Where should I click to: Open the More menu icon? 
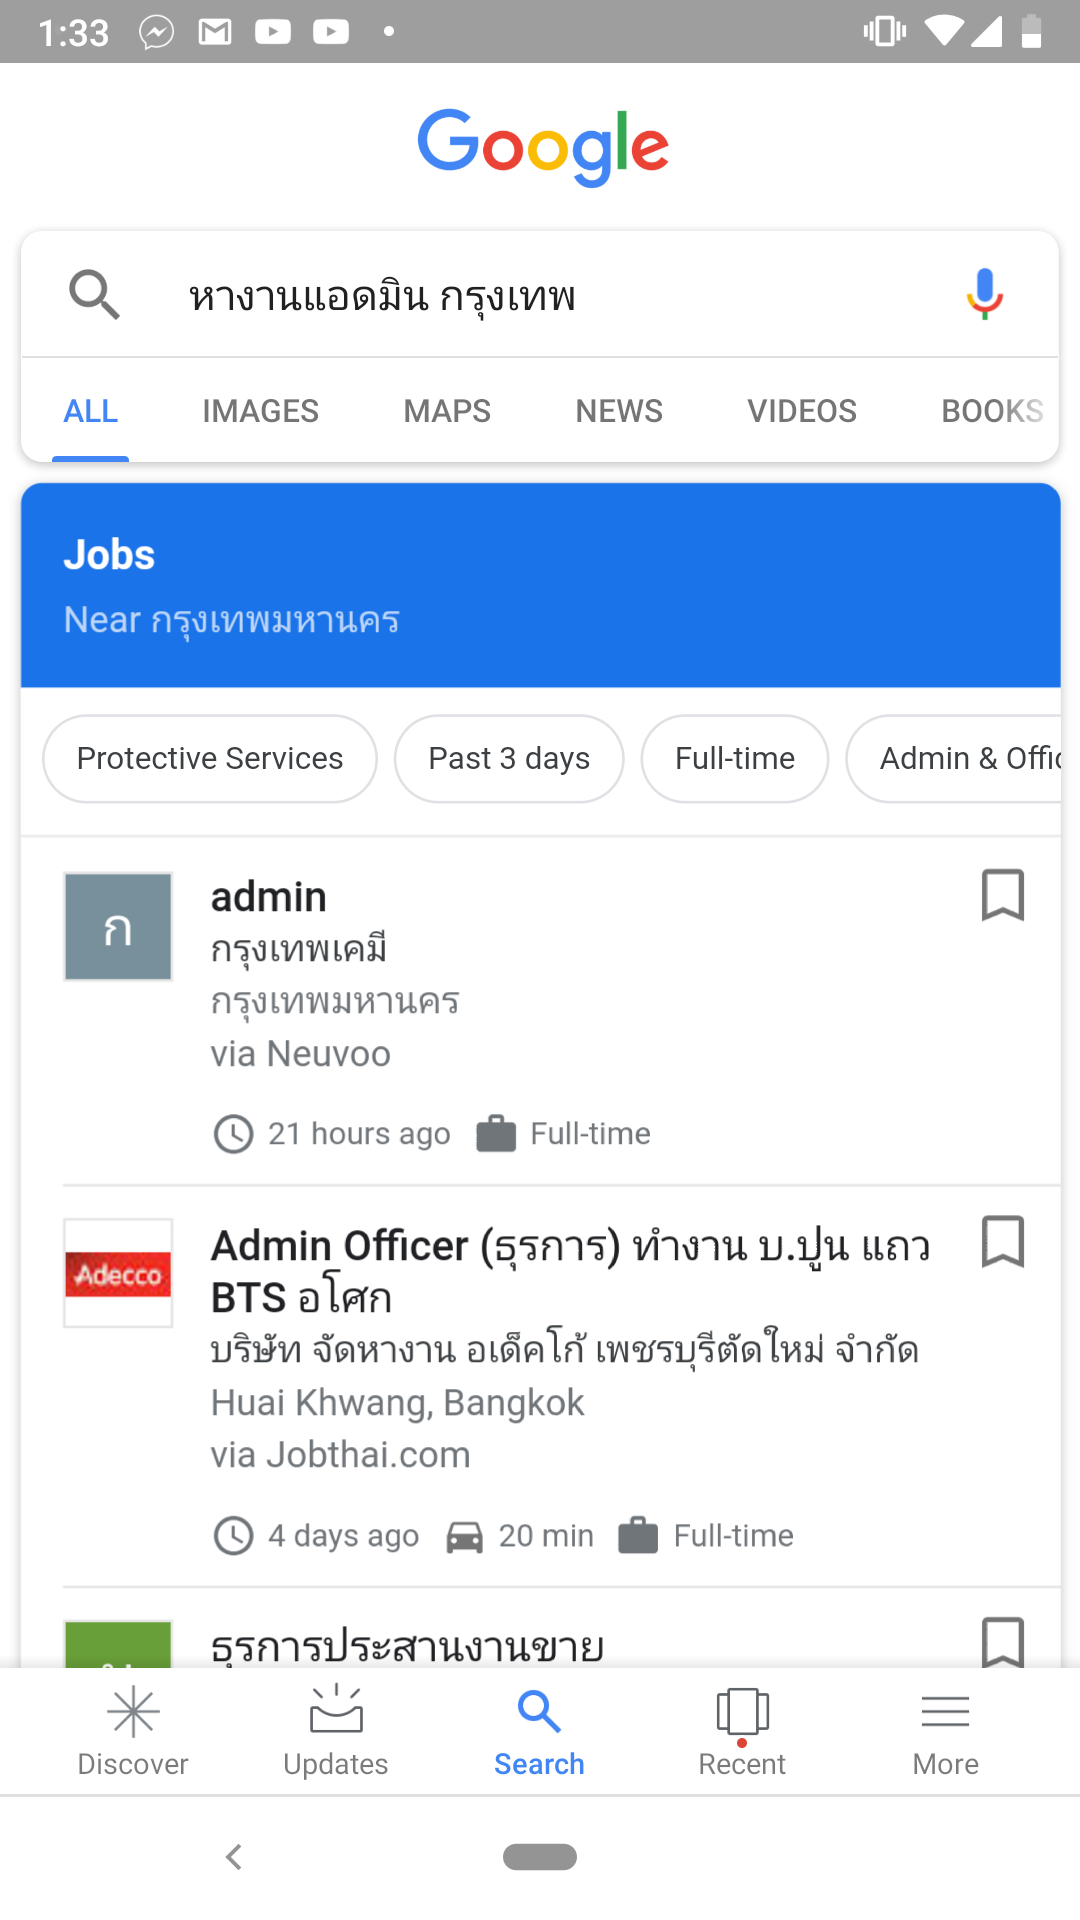click(x=945, y=1712)
